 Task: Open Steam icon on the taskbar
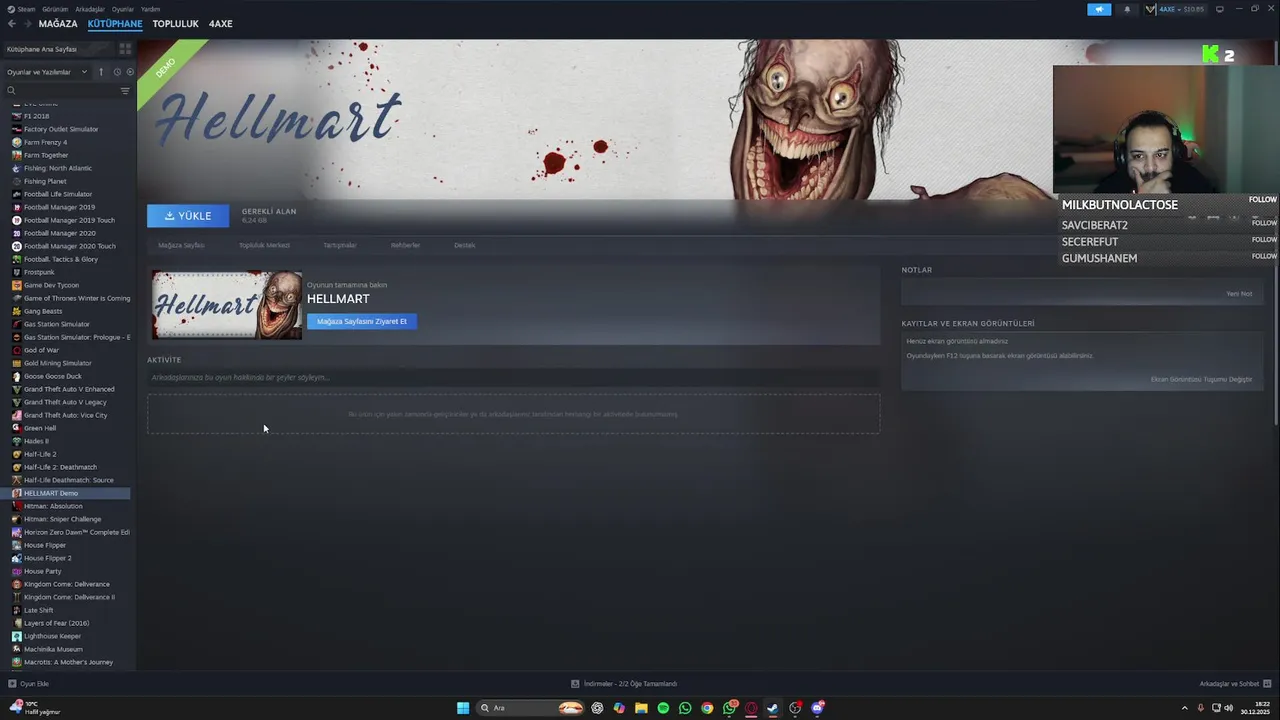(x=773, y=708)
